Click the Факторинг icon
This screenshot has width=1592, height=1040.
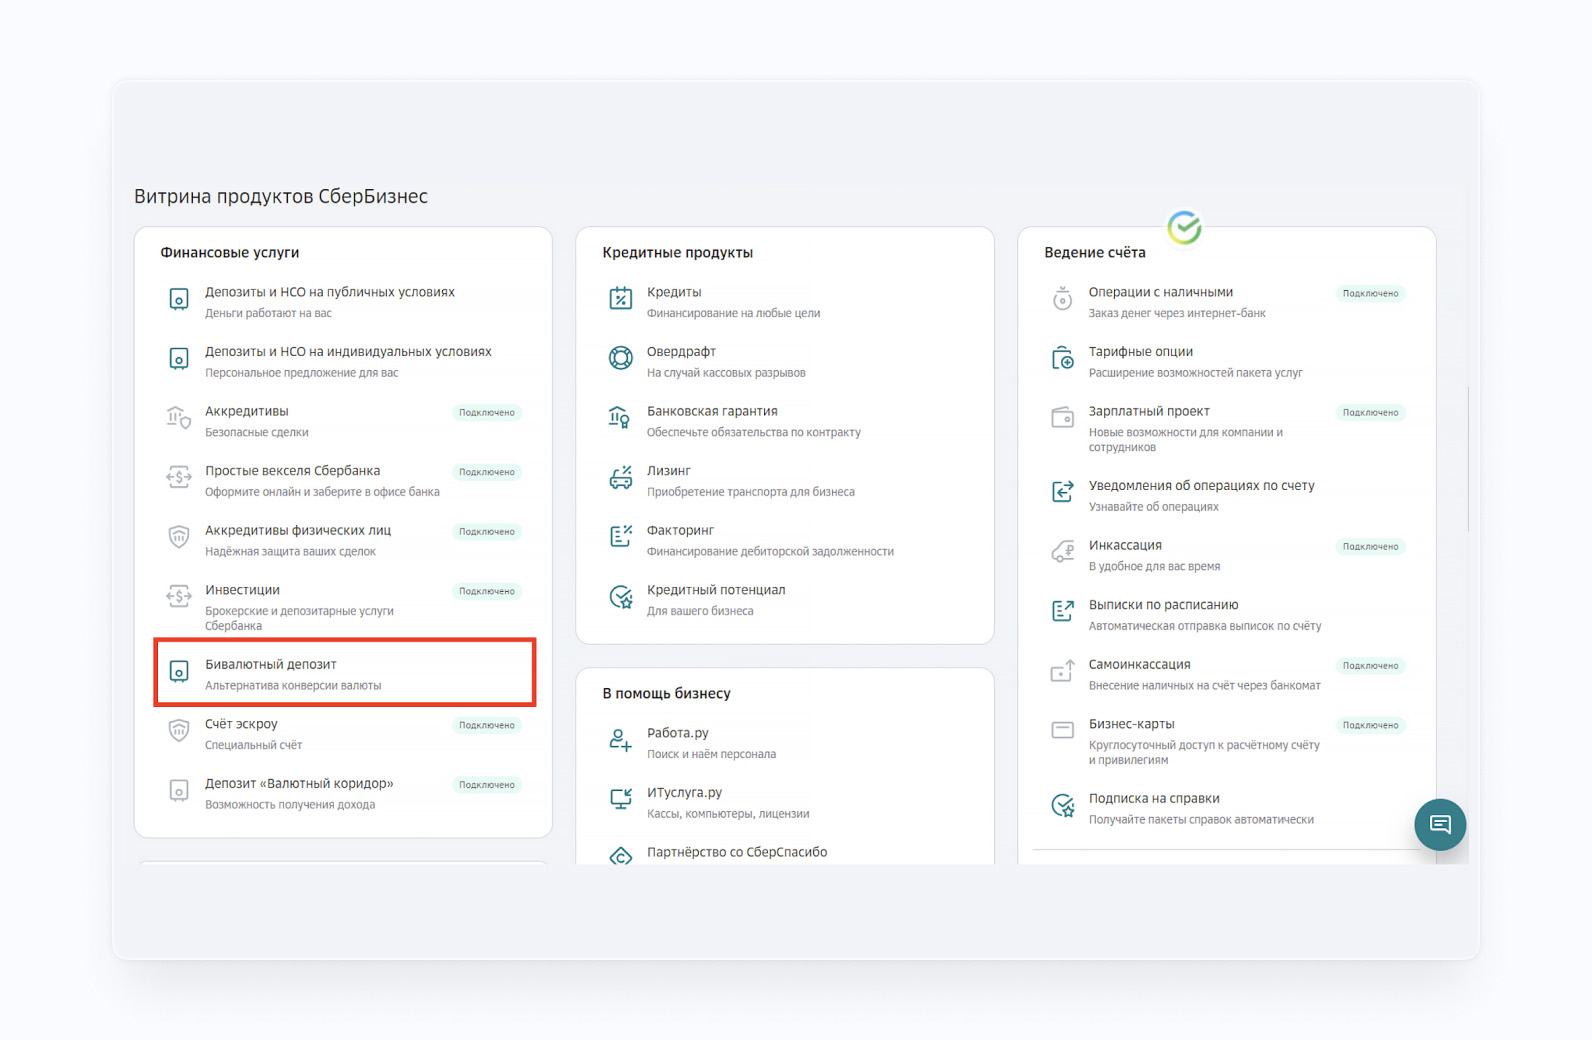pos(621,537)
